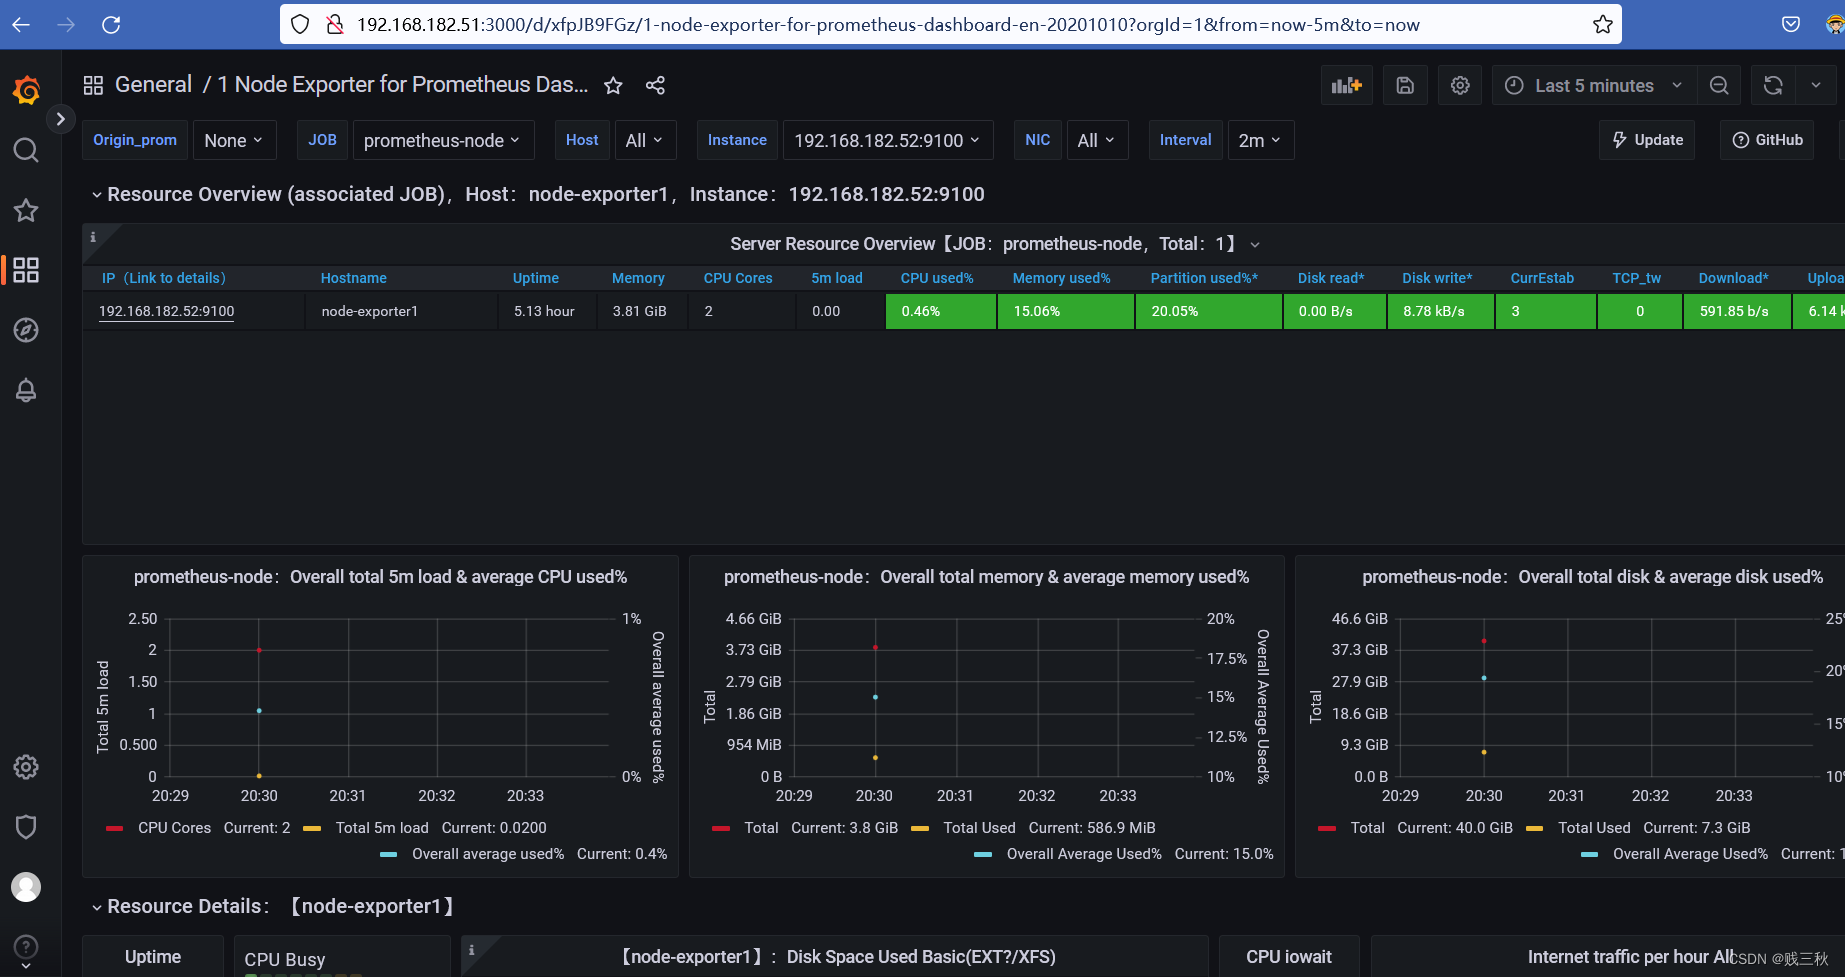
Task: Toggle CPU Cores legend in the load chart
Action: [174, 827]
